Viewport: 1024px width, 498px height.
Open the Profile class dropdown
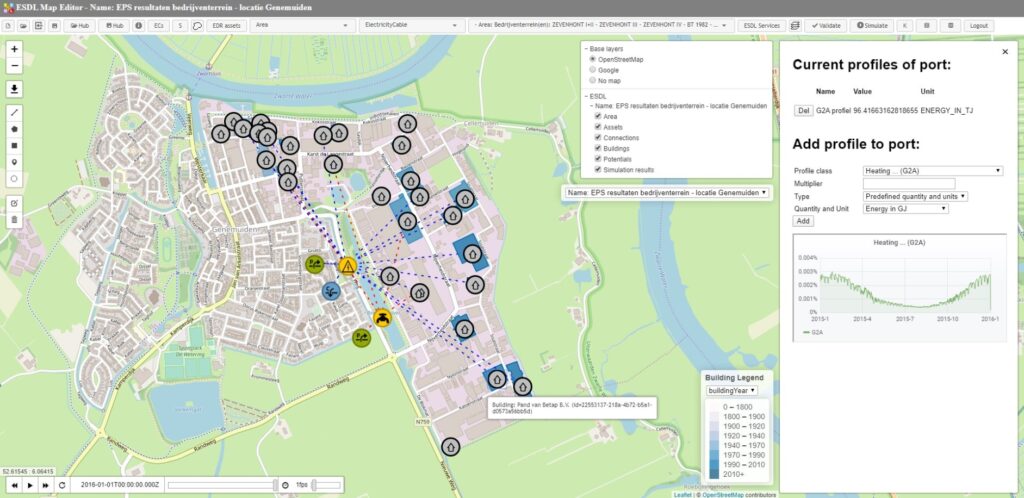click(932, 171)
